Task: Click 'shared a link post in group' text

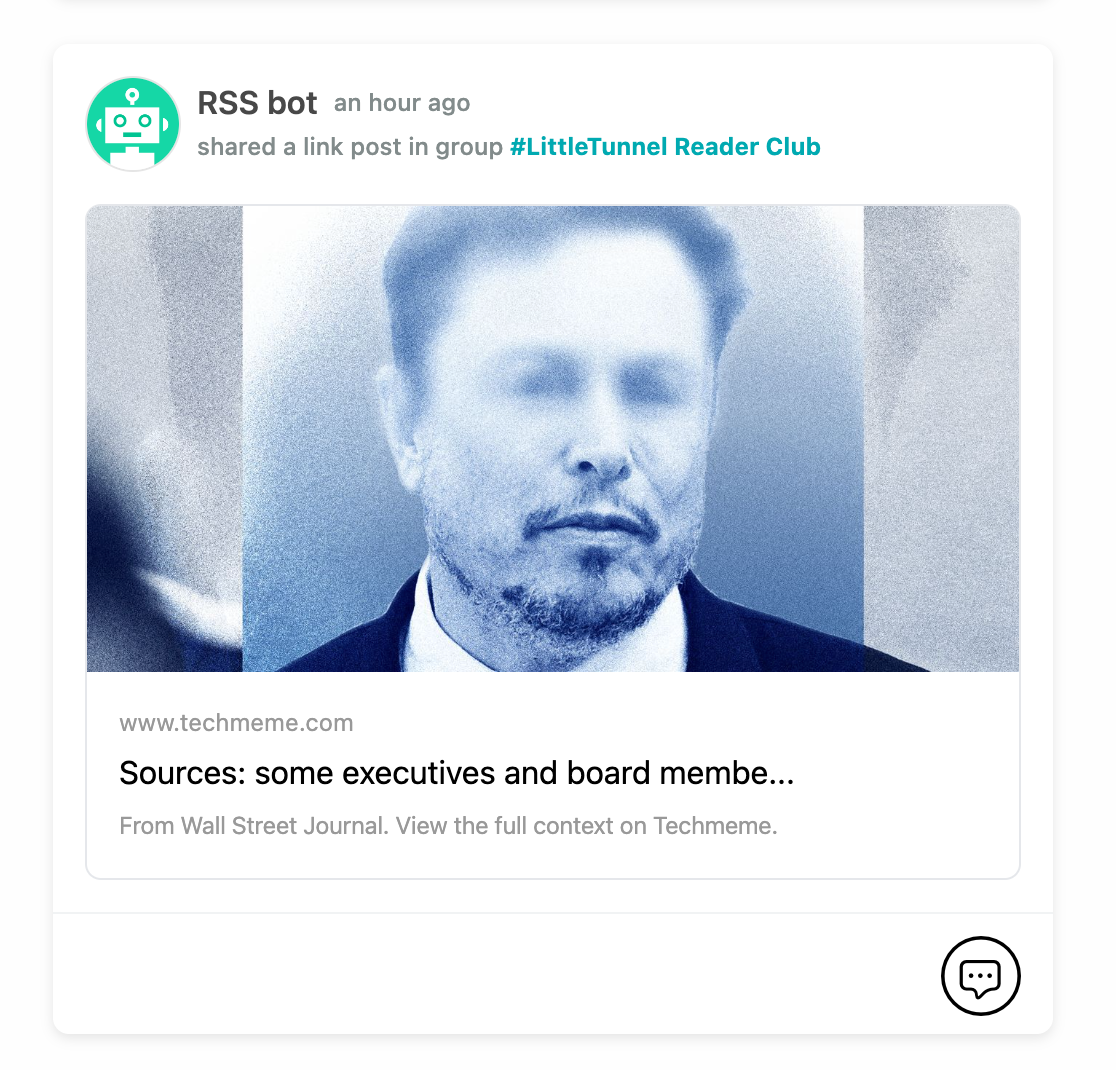Action: (348, 146)
